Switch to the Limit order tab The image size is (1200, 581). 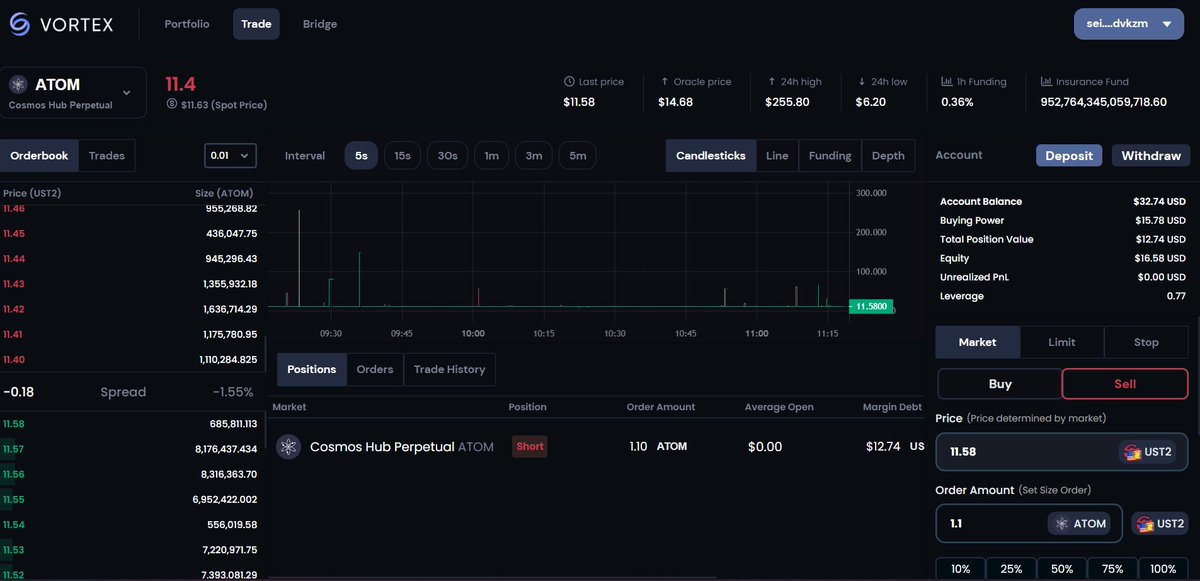pyautogui.click(x=1061, y=342)
